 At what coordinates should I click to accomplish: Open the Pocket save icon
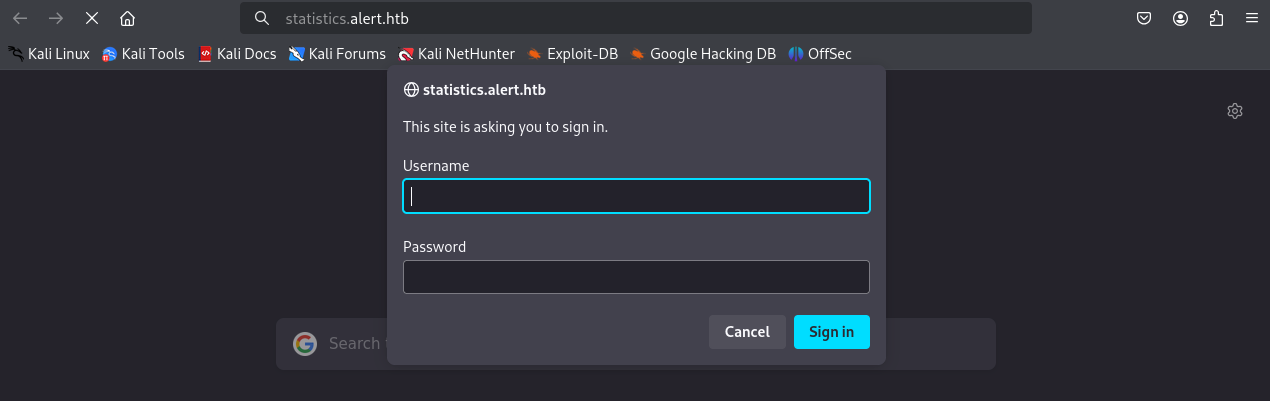pos(1145,18)
